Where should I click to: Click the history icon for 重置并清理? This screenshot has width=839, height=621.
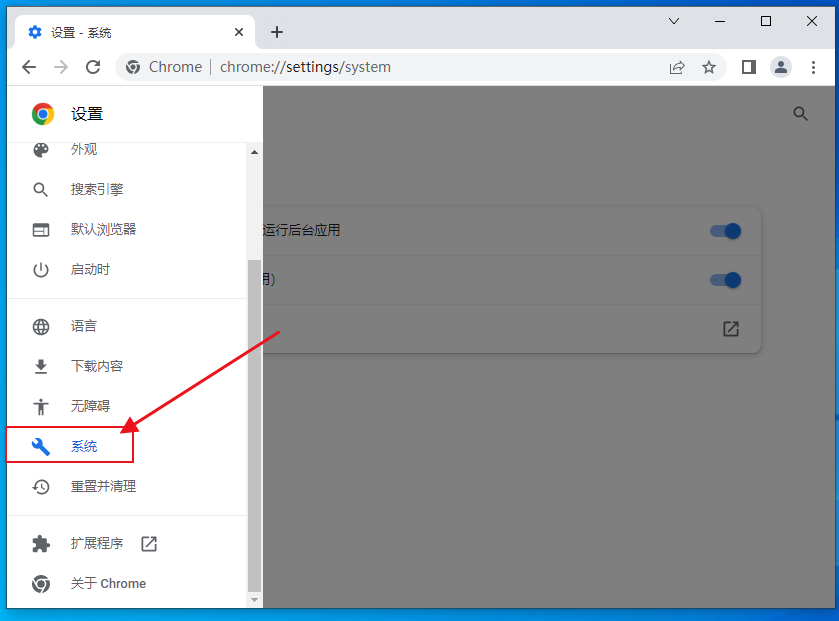(41, 487)
